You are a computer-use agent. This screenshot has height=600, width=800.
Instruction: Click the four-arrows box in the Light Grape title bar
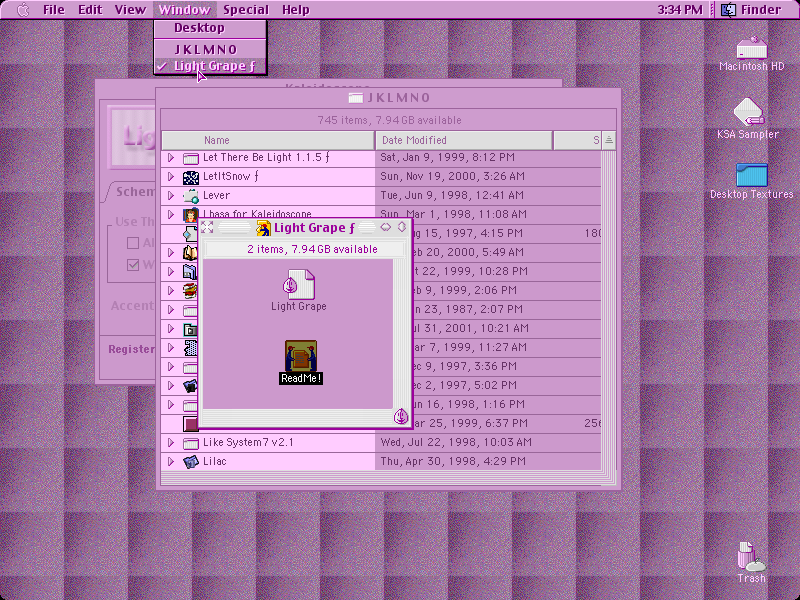pyautogui.click(x=207, y=227)
